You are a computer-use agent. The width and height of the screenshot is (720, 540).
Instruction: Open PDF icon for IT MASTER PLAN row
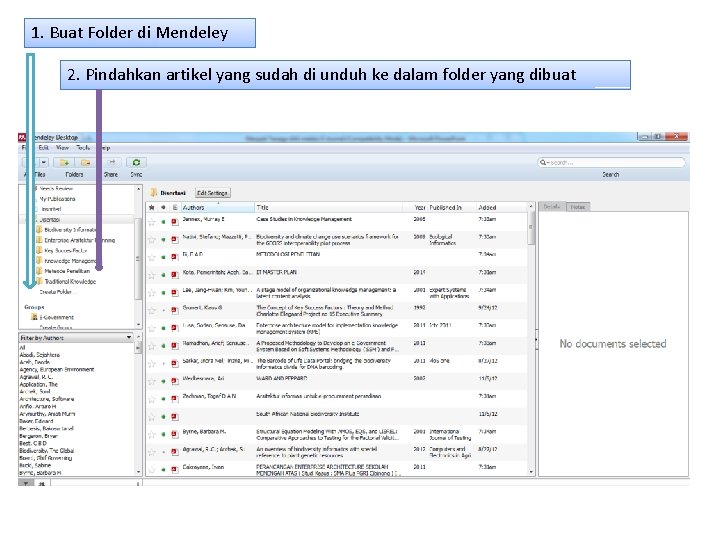pos(174,275)
